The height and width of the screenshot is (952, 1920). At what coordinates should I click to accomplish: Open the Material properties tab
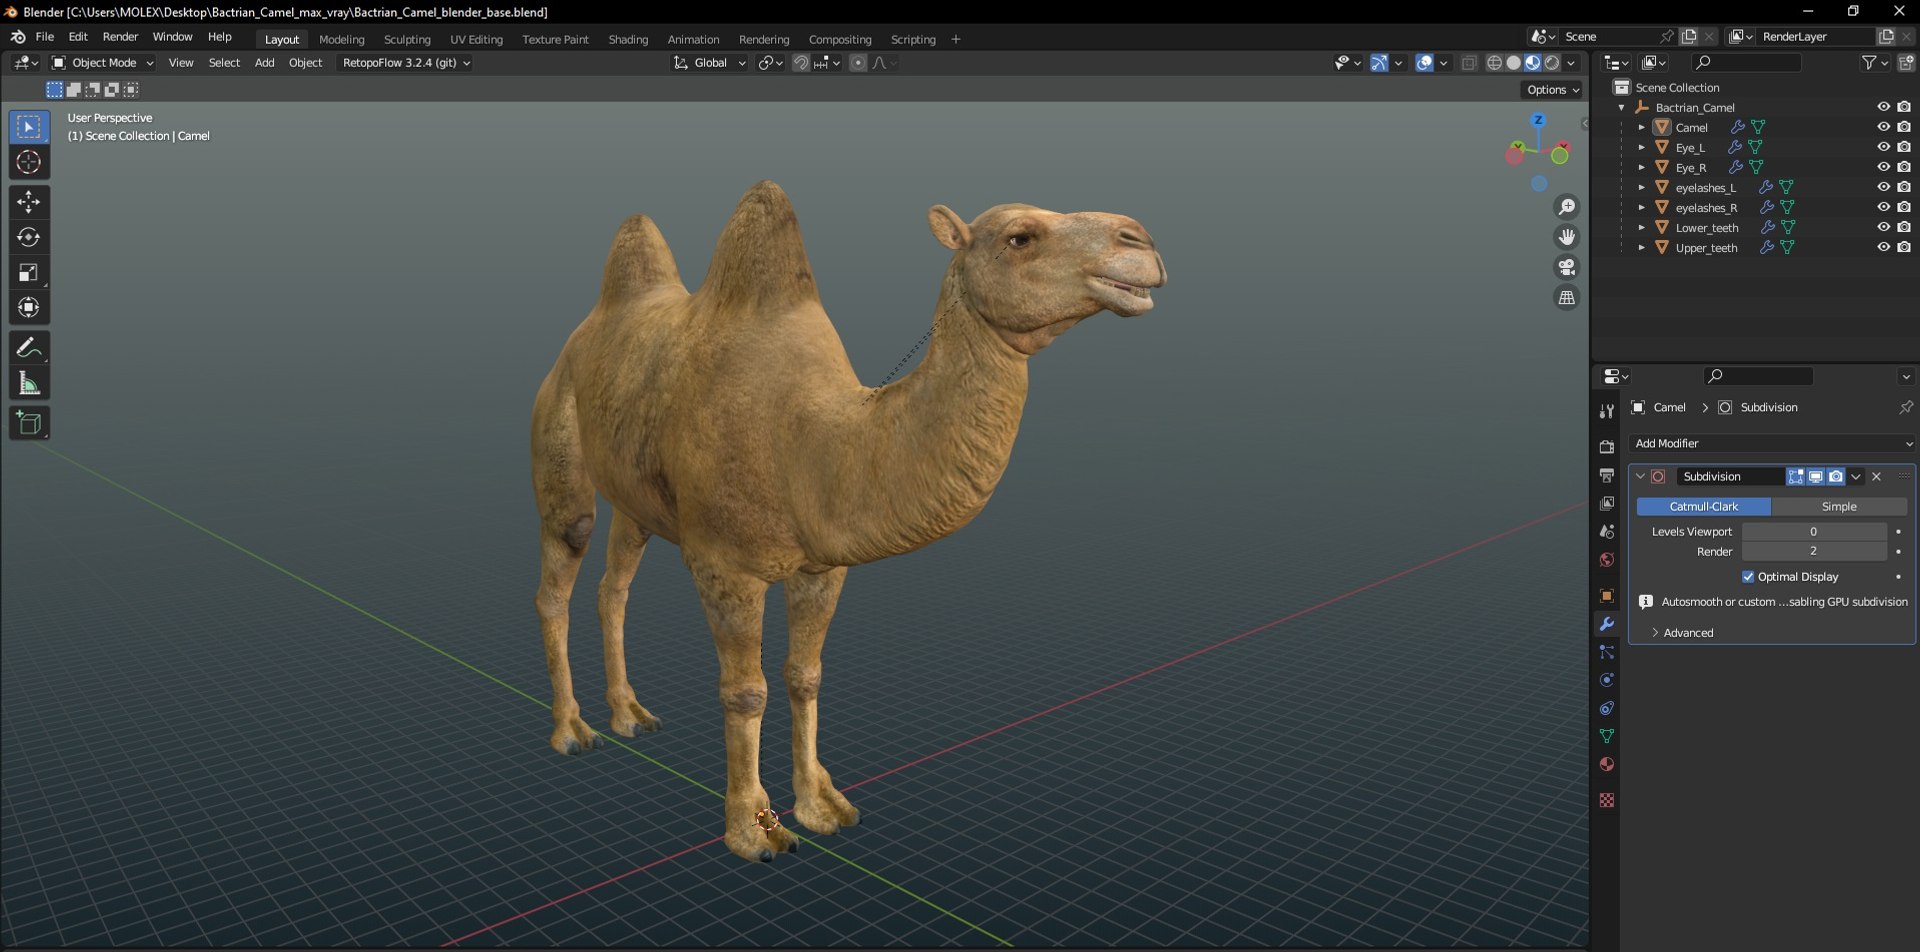click(x=1606, y=763)
